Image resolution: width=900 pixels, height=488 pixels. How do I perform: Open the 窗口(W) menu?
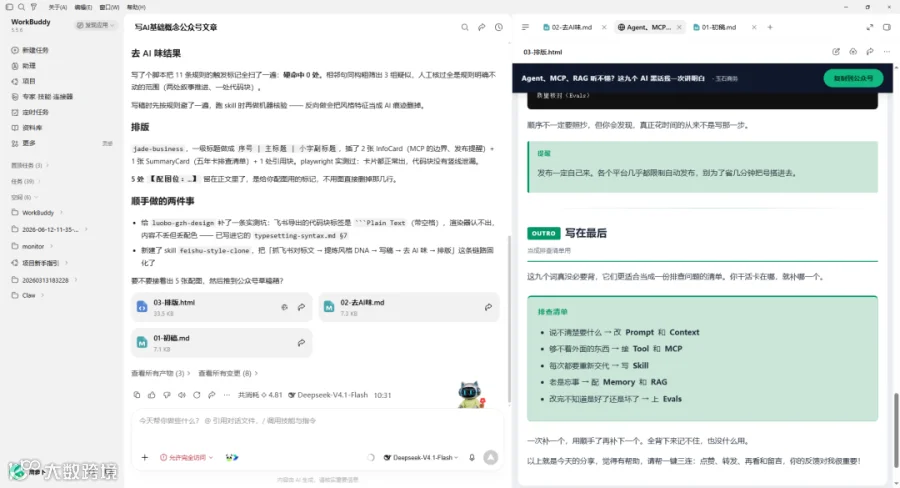pos(109,7)
